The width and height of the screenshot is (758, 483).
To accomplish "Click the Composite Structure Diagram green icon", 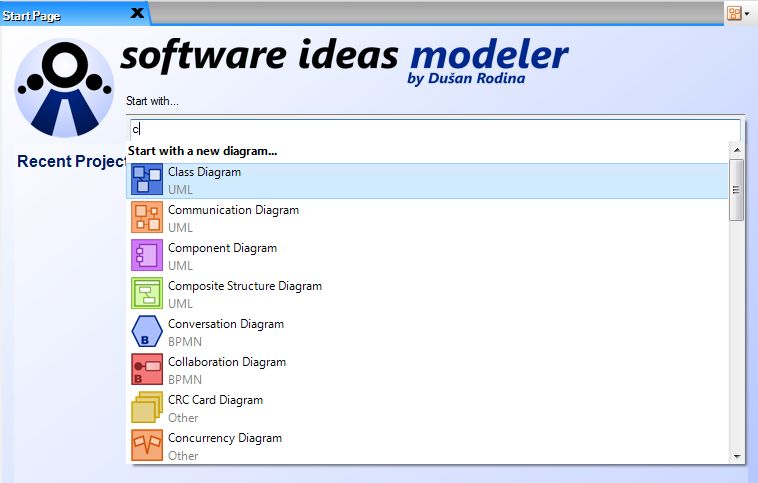I will tap(147, 293).
